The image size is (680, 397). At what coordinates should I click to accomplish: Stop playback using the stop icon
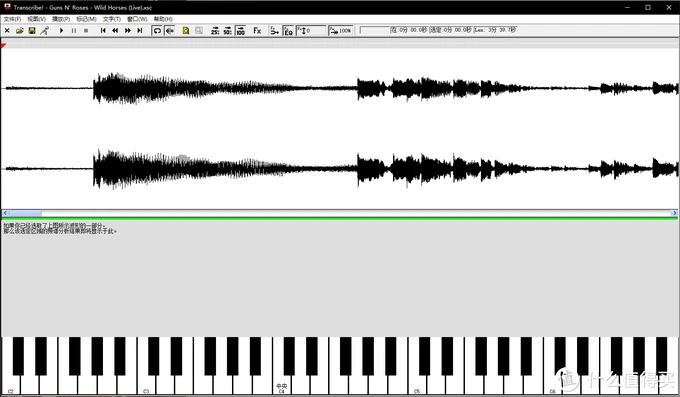coord(86,30)
